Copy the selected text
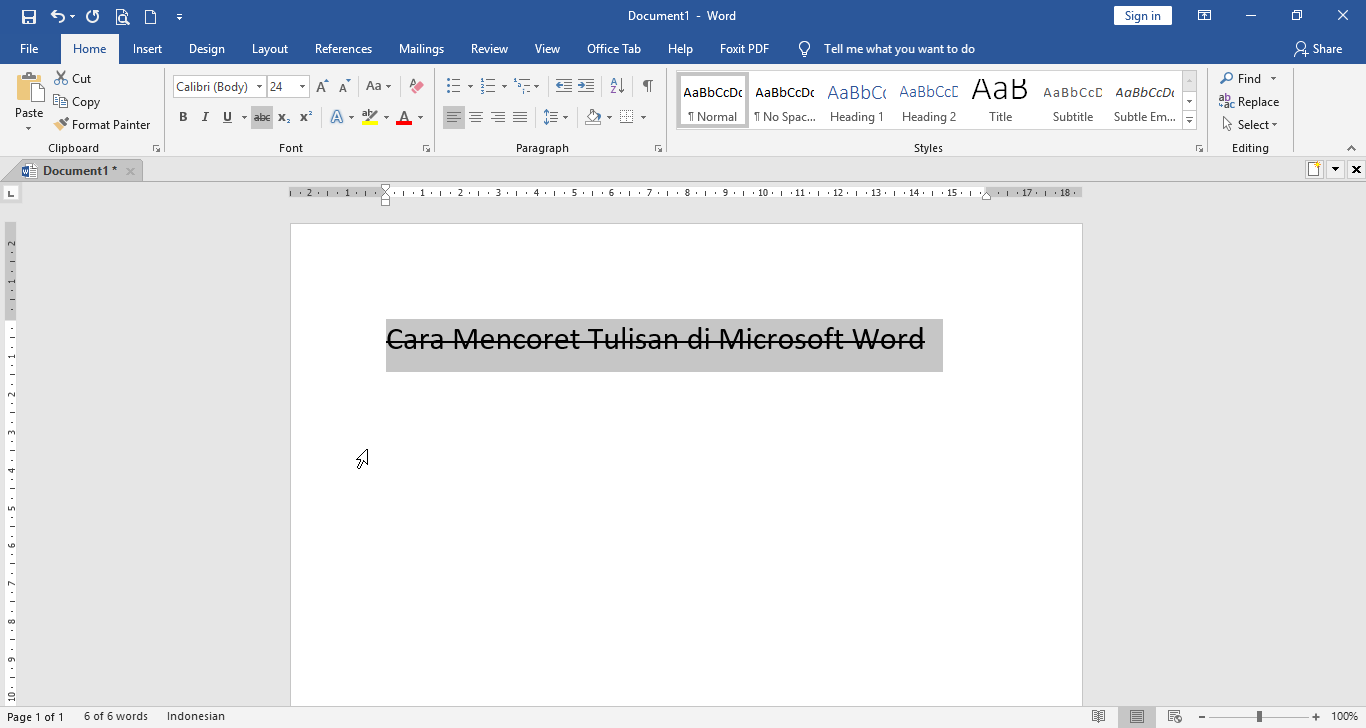1366x728 pixels. point(76,101)
